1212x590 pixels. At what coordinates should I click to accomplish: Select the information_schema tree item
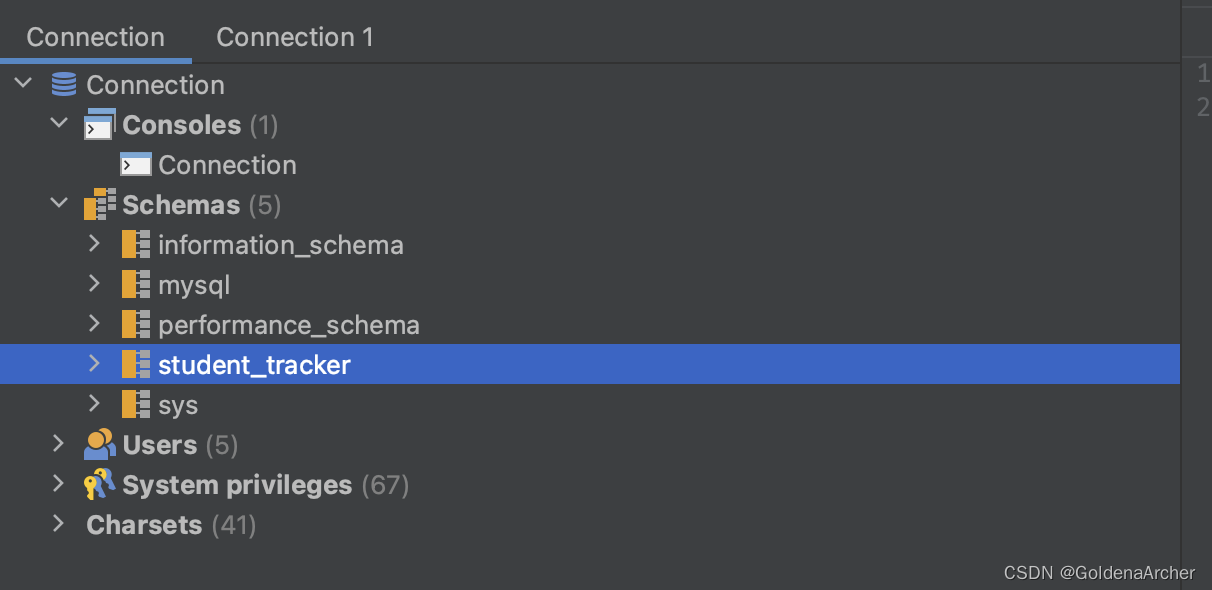[281, 244]
